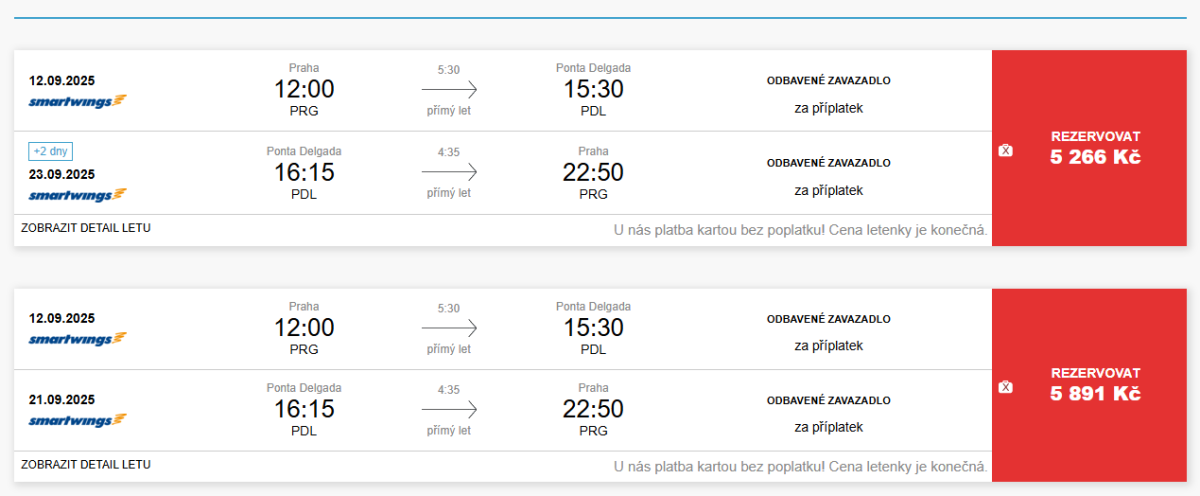Click the Smartwings logo beside the 23.09.2025 return flight
This screenshot has height=496, width=1200.
tap(77, 194)
